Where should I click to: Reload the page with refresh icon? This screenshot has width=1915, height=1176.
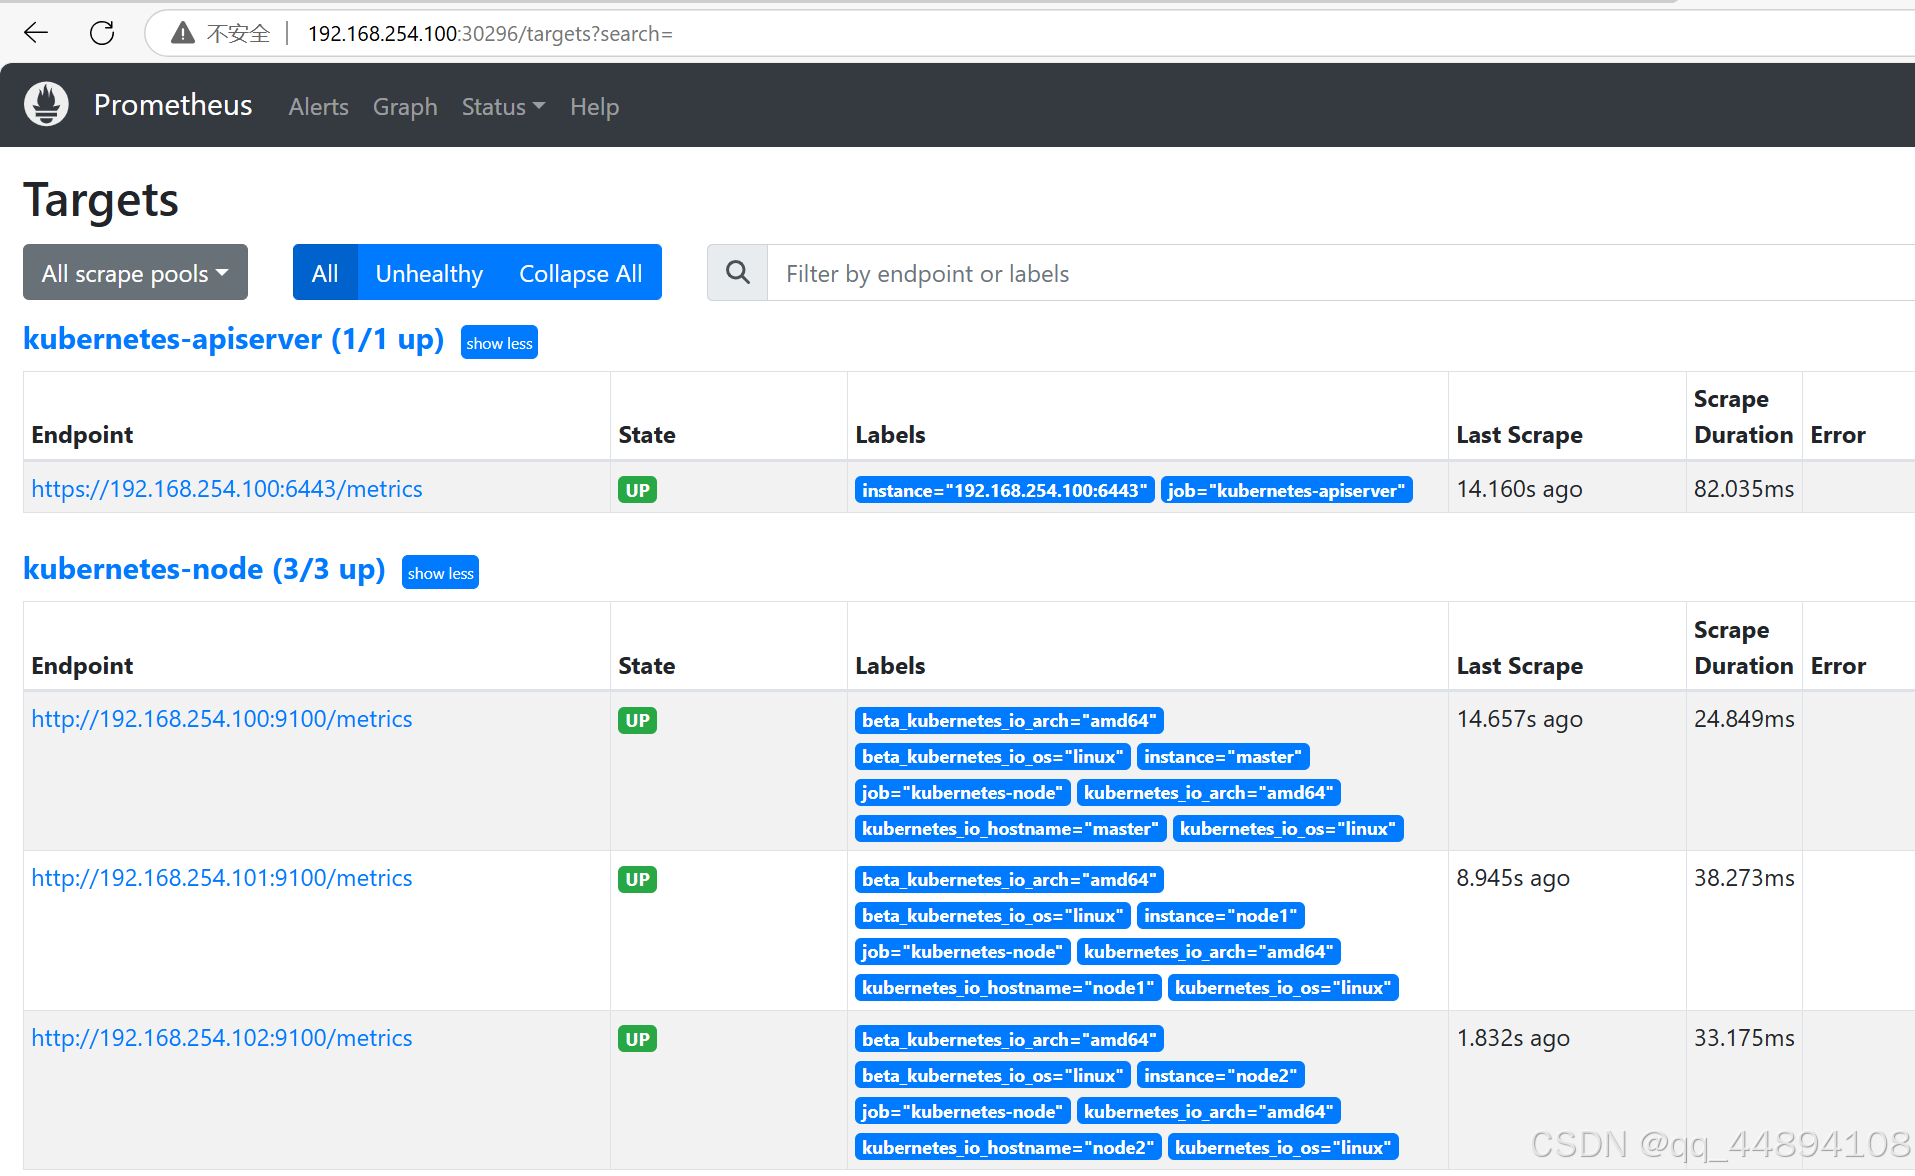coord(102,33)
